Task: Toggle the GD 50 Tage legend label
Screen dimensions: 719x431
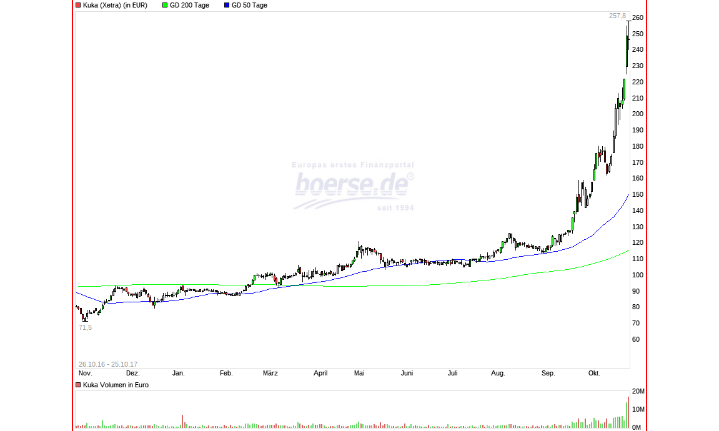Action: tap(250, 5)
